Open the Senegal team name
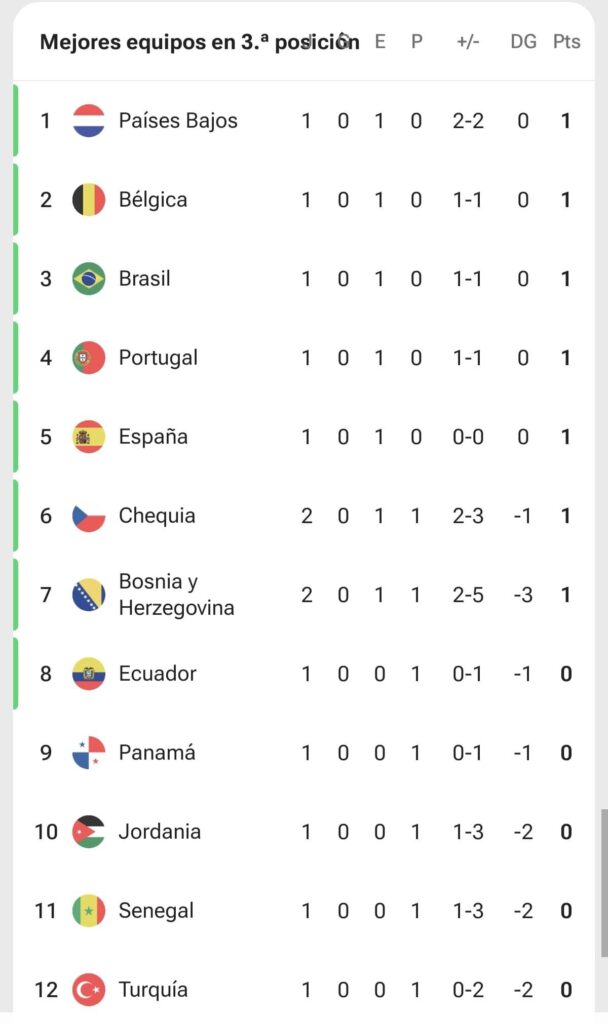This screenshot has height=1024, width=608. click(x=156, y=911)
